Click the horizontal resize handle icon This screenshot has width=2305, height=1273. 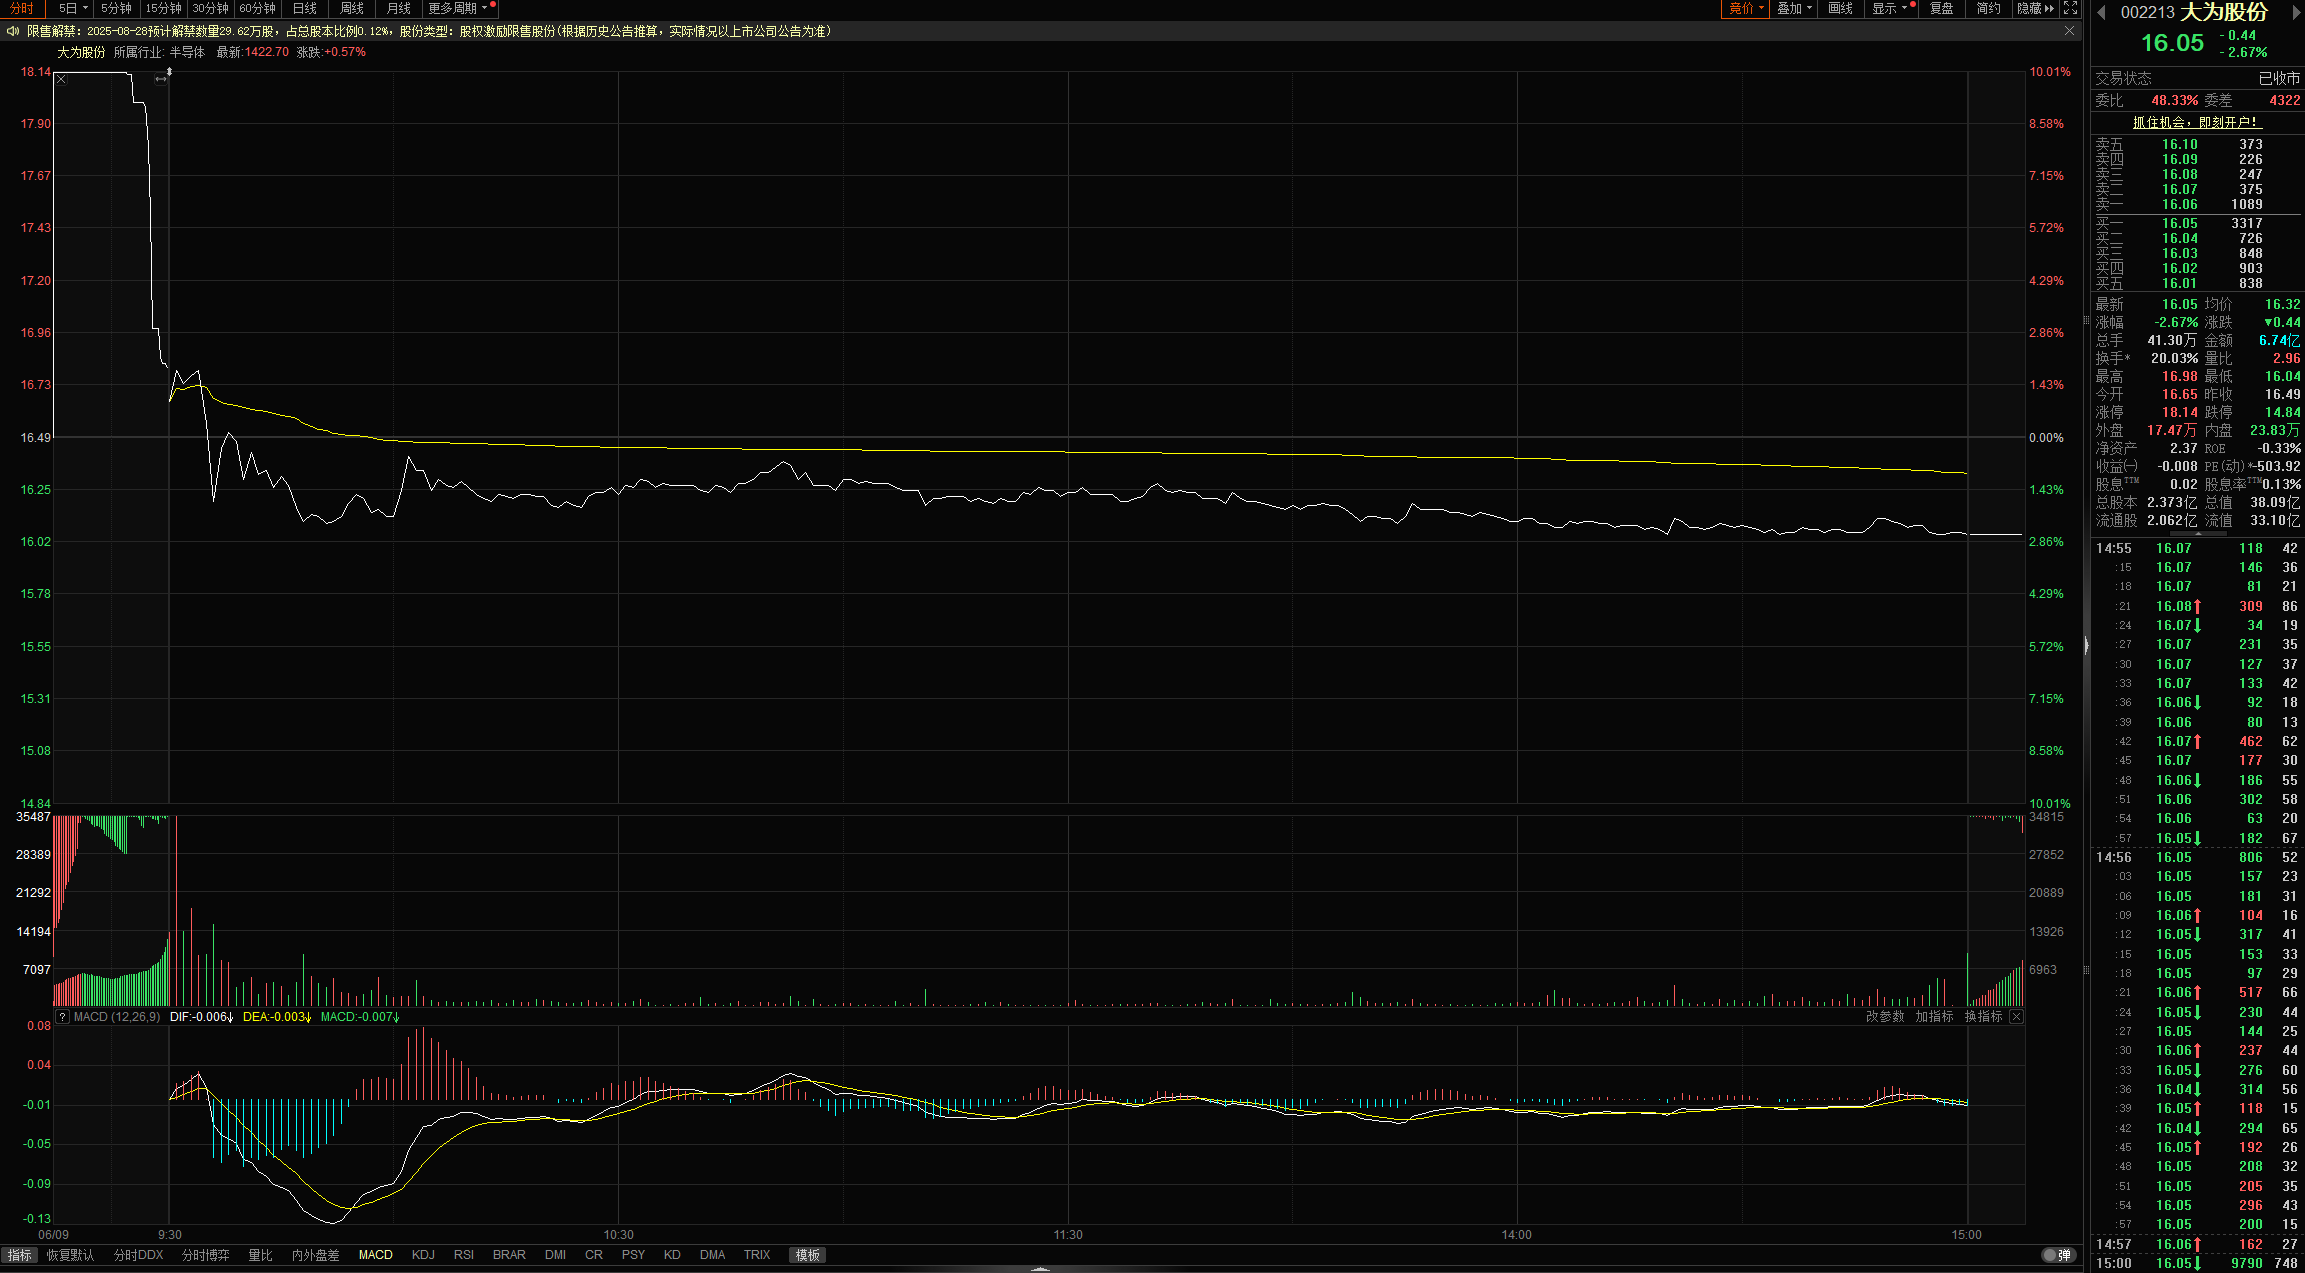tap(161, 79)
